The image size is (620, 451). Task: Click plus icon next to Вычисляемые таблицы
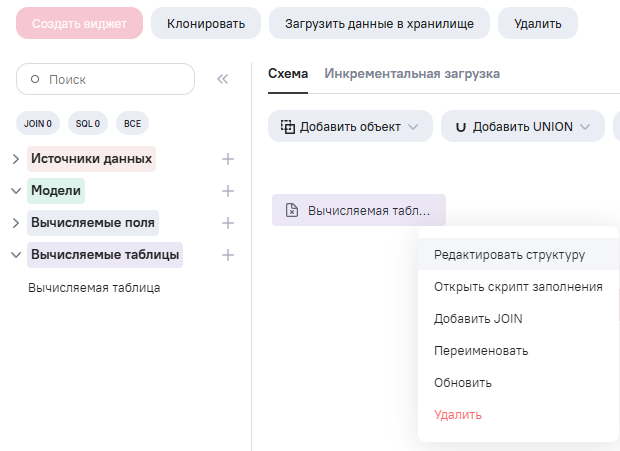[x=228, y=255]
